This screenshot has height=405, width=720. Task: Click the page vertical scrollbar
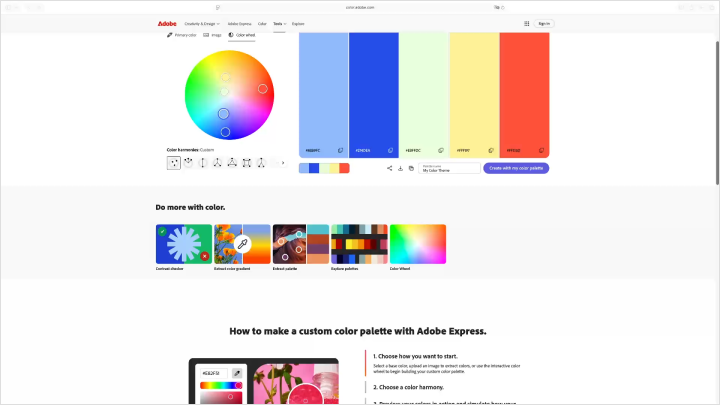coord(717,112)
